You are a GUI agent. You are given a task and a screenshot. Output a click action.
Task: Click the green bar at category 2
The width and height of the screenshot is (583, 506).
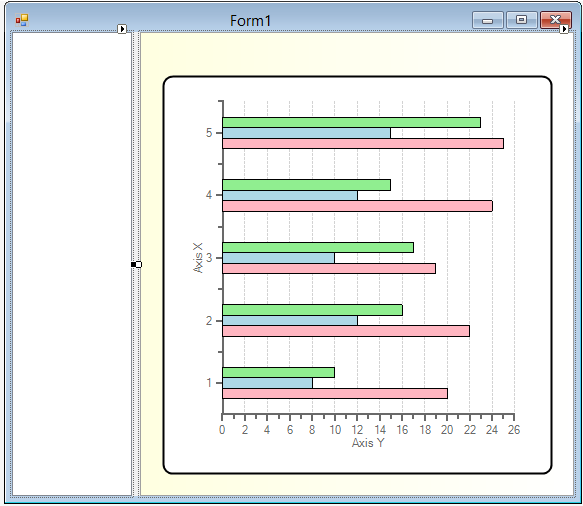click(x=312, y=310)
